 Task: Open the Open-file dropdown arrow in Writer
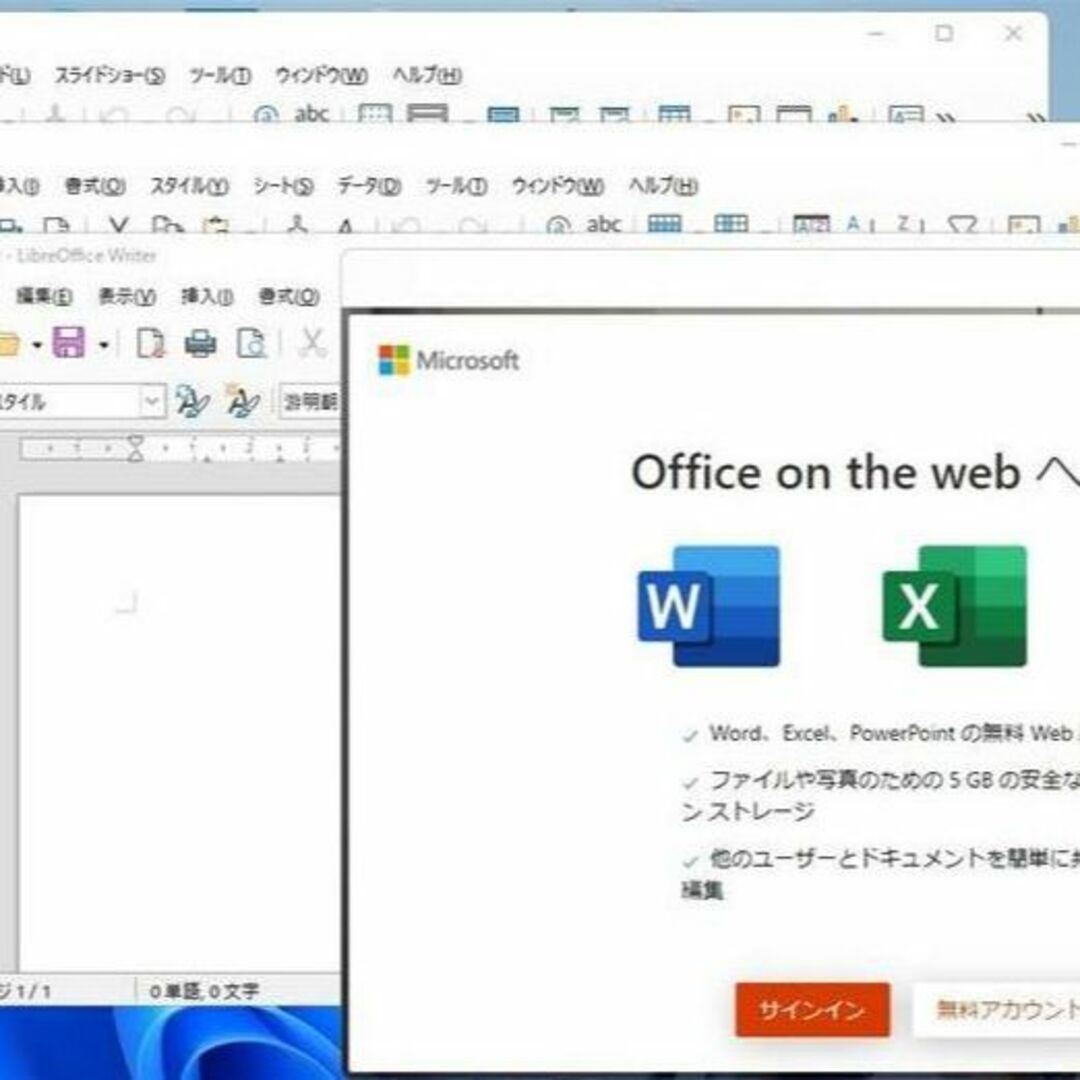37,344
